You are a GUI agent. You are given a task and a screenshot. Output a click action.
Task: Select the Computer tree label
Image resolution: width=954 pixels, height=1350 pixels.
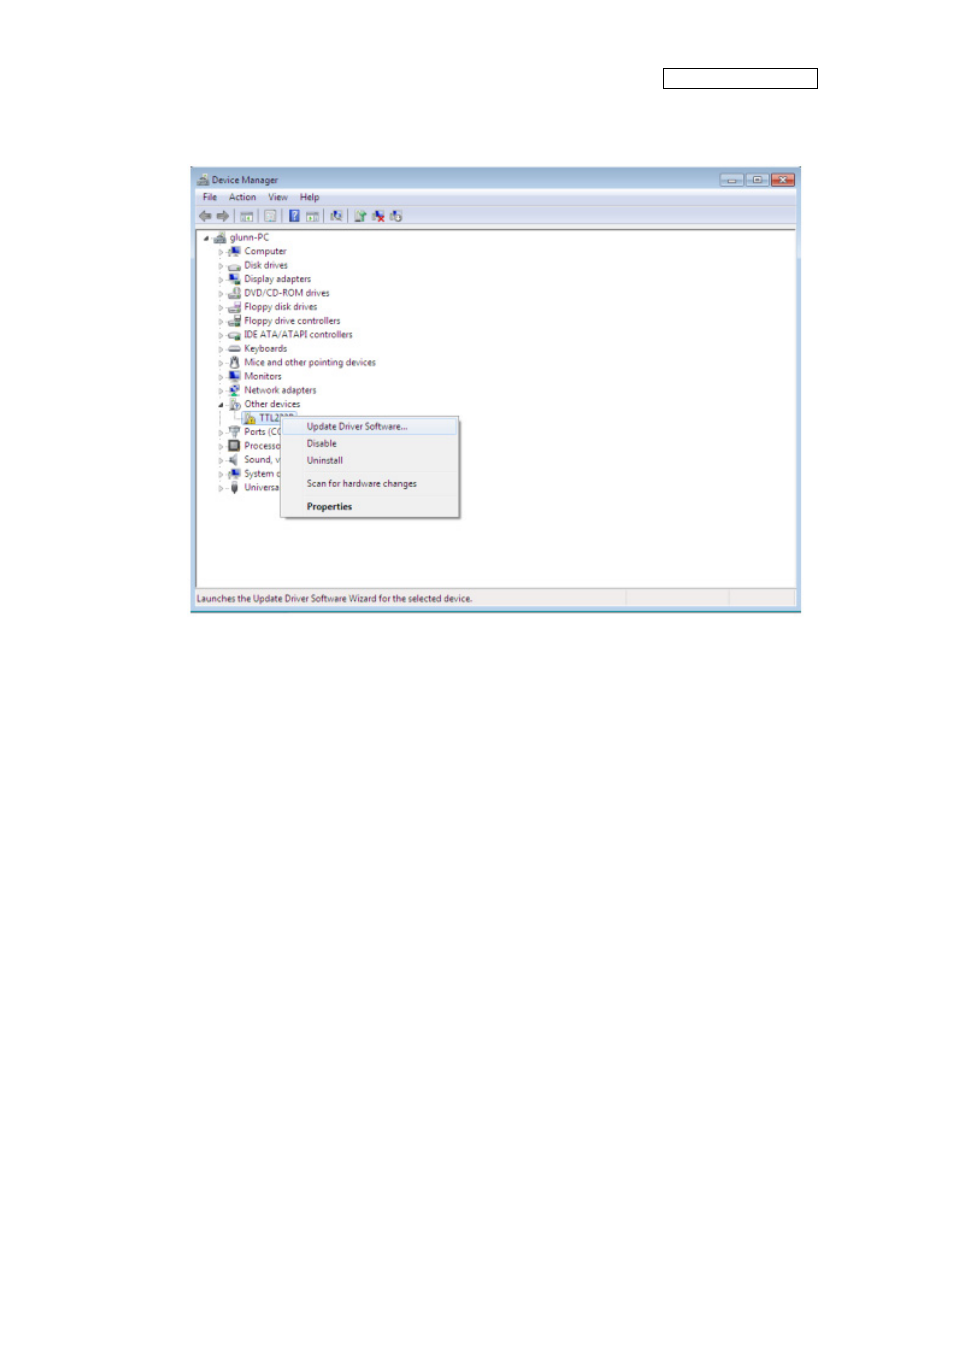click(265, 252)
